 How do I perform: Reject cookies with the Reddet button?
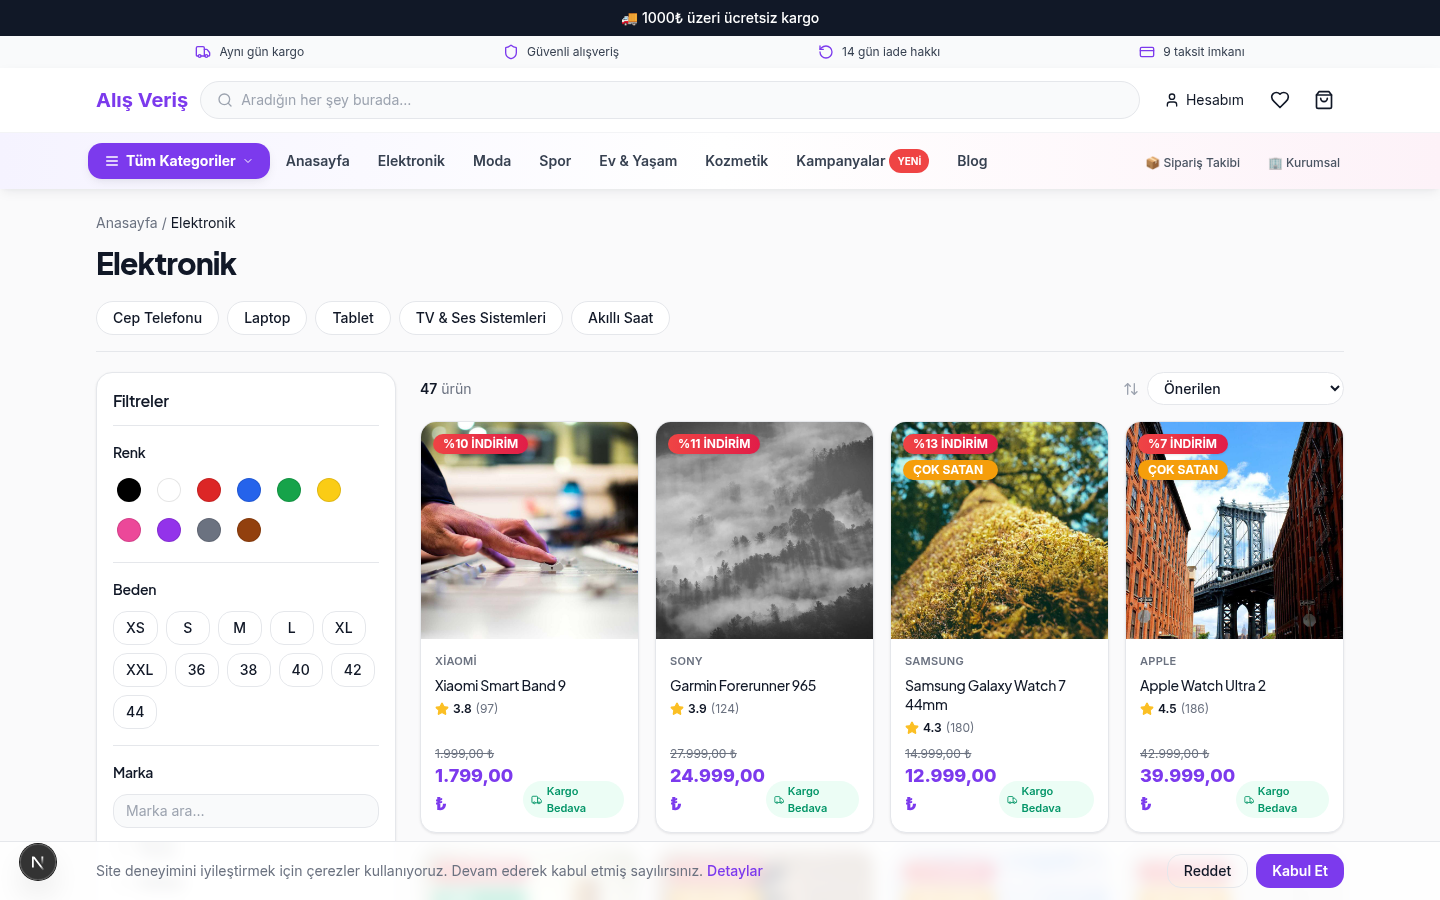(x=1207, y=871)
